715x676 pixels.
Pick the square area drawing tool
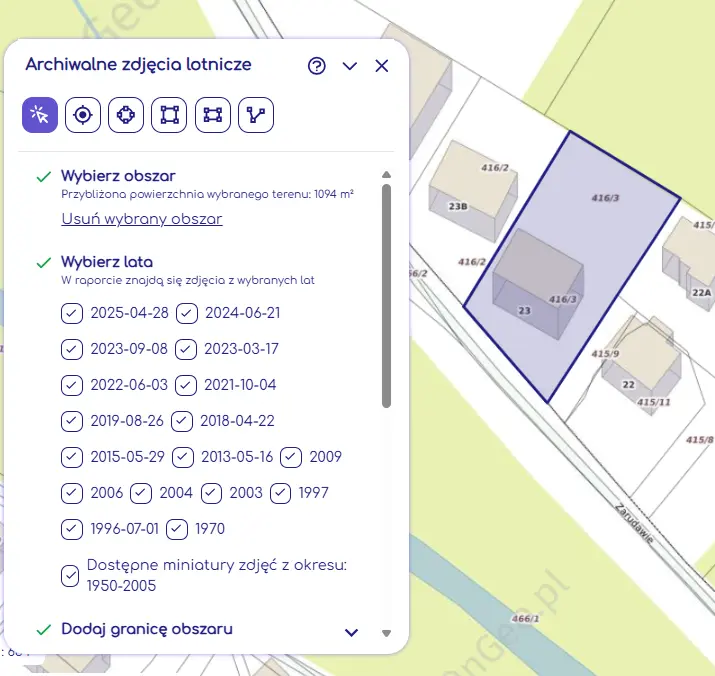click(169, 115)
